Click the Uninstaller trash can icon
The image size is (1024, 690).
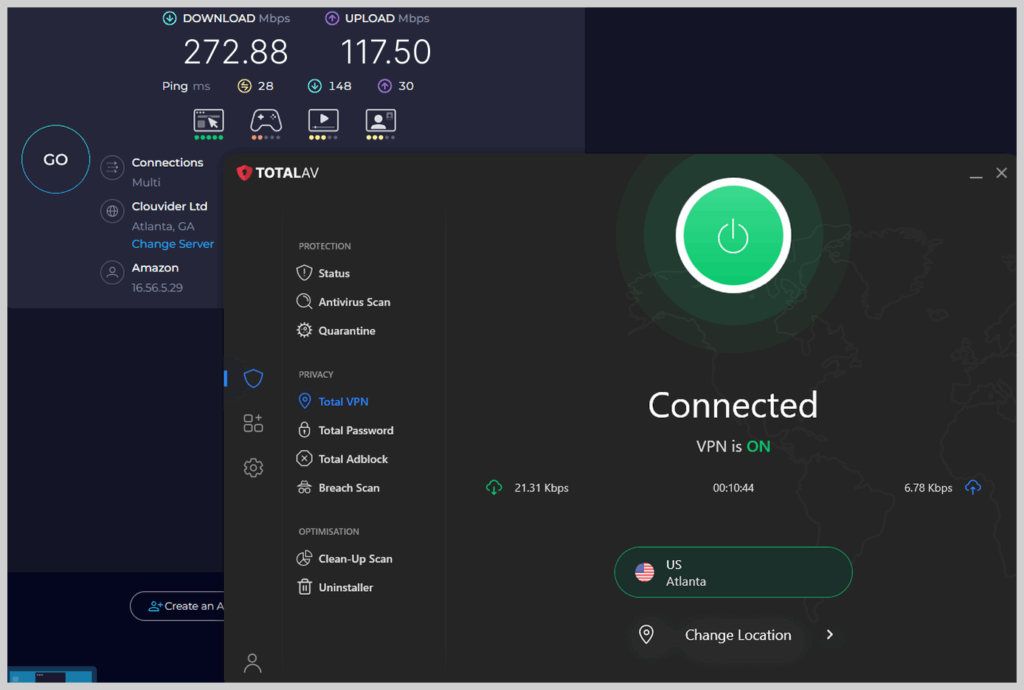[x=304, y=587]
